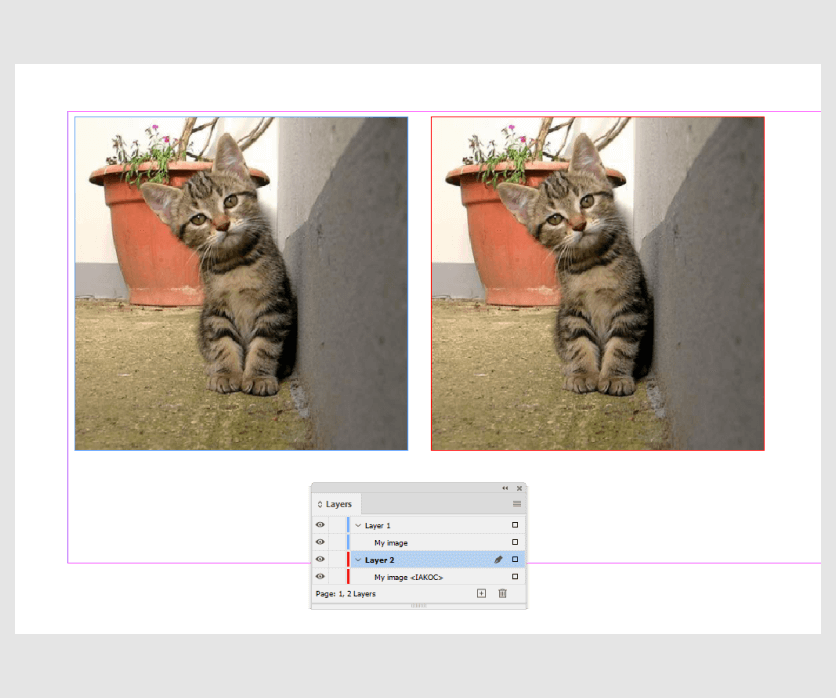Delete the selected layer using the trash icon

pos(502,593)
